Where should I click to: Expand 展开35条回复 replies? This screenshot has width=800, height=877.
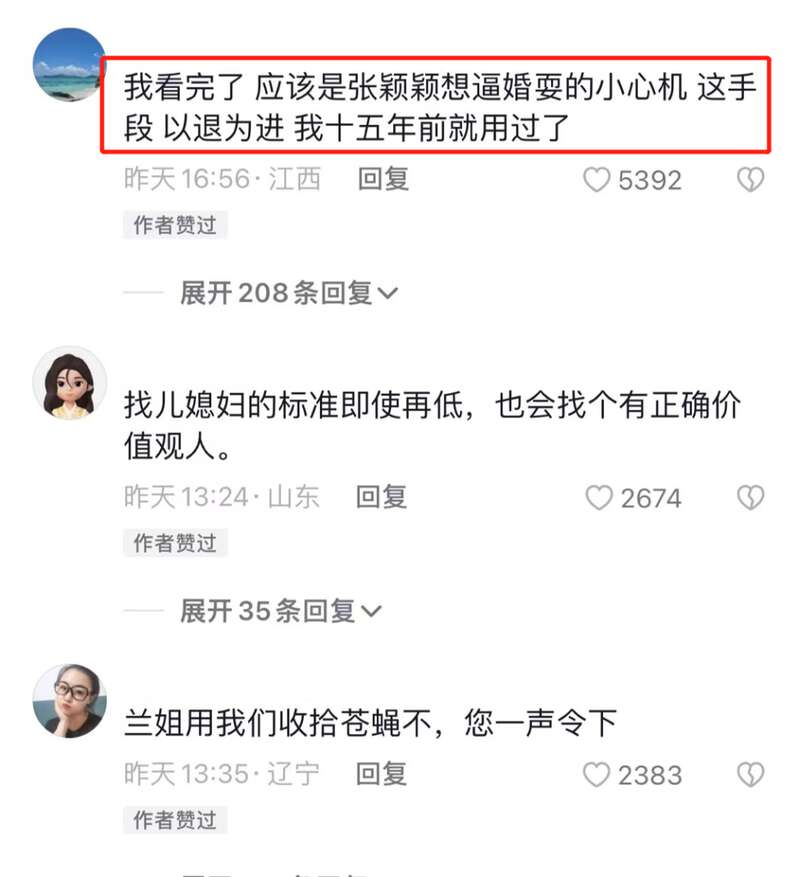[x=280, y=610]
